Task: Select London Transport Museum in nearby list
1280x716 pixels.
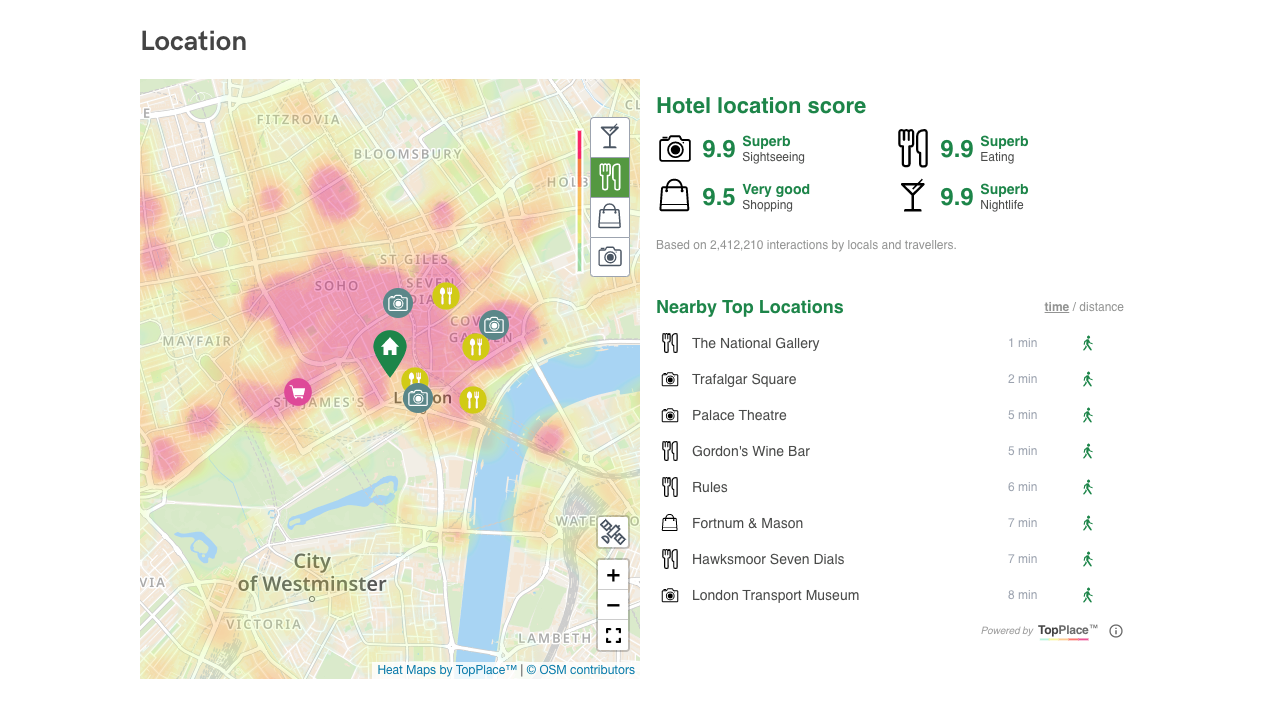Action: 776,595
